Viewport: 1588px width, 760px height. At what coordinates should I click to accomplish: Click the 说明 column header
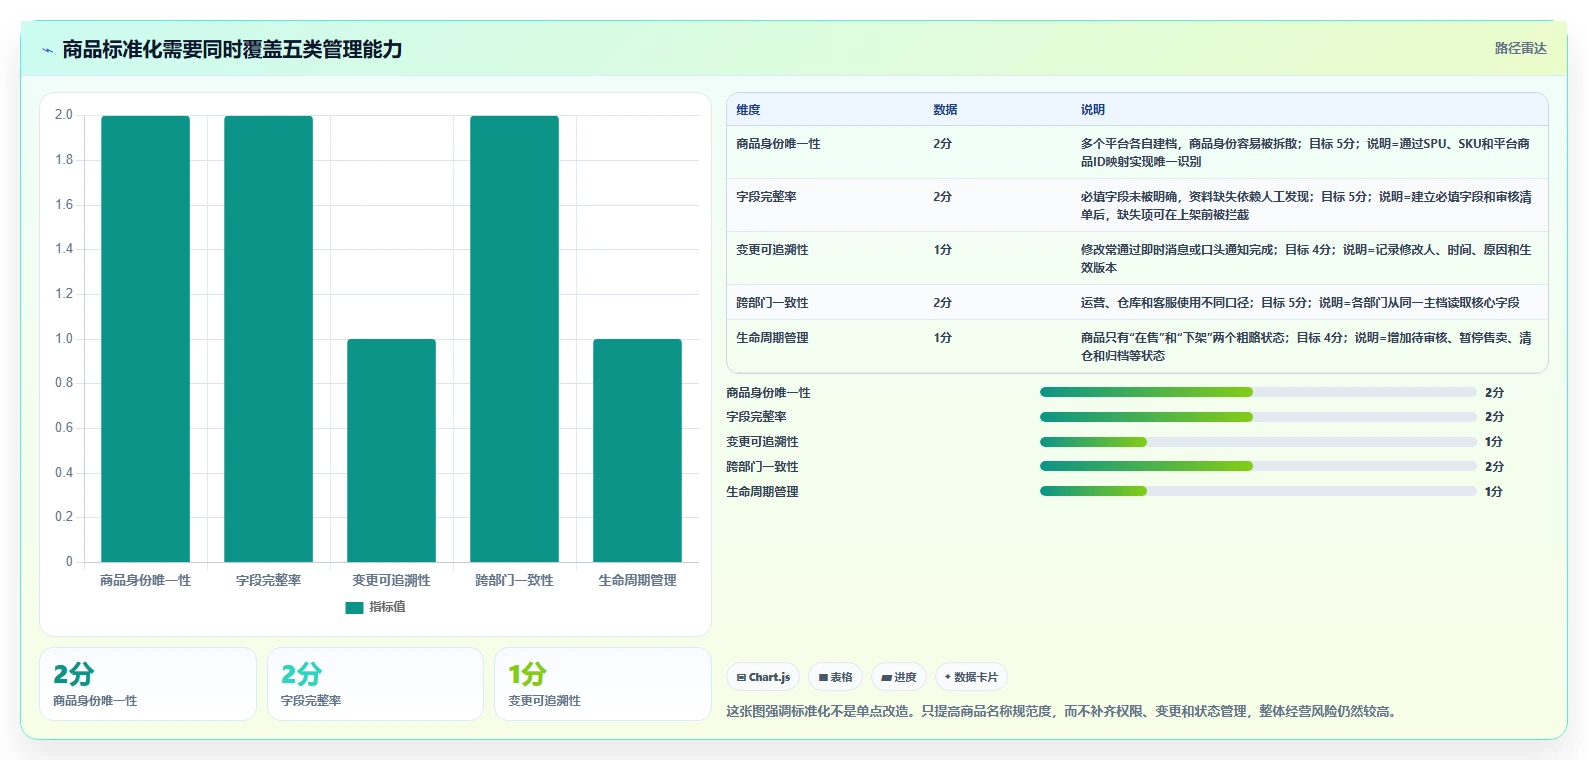(x=1092, y=110)
